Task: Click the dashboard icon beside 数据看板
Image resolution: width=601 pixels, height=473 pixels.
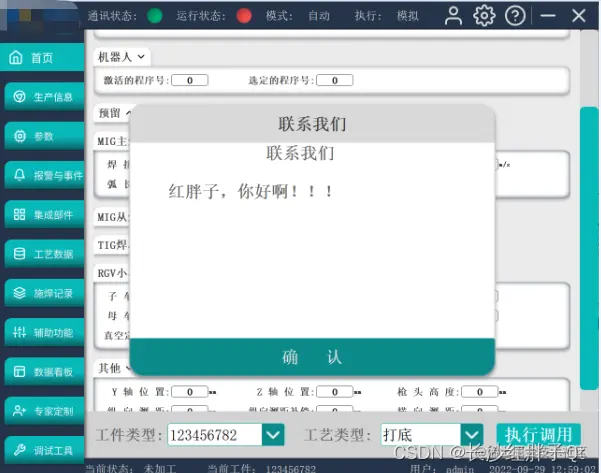Action: click(x=19, y=371)
